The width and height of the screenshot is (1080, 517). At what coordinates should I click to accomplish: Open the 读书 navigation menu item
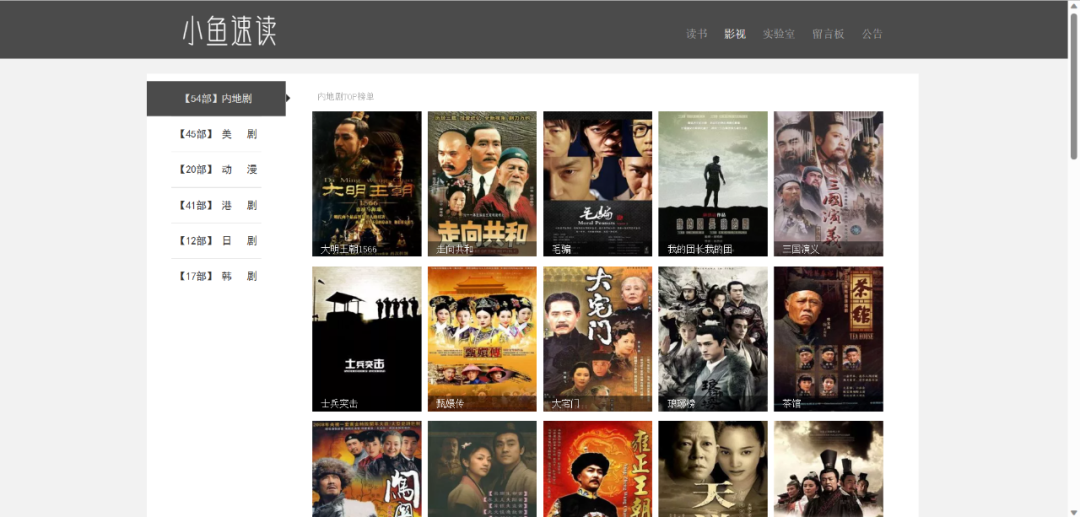(696, 34)
